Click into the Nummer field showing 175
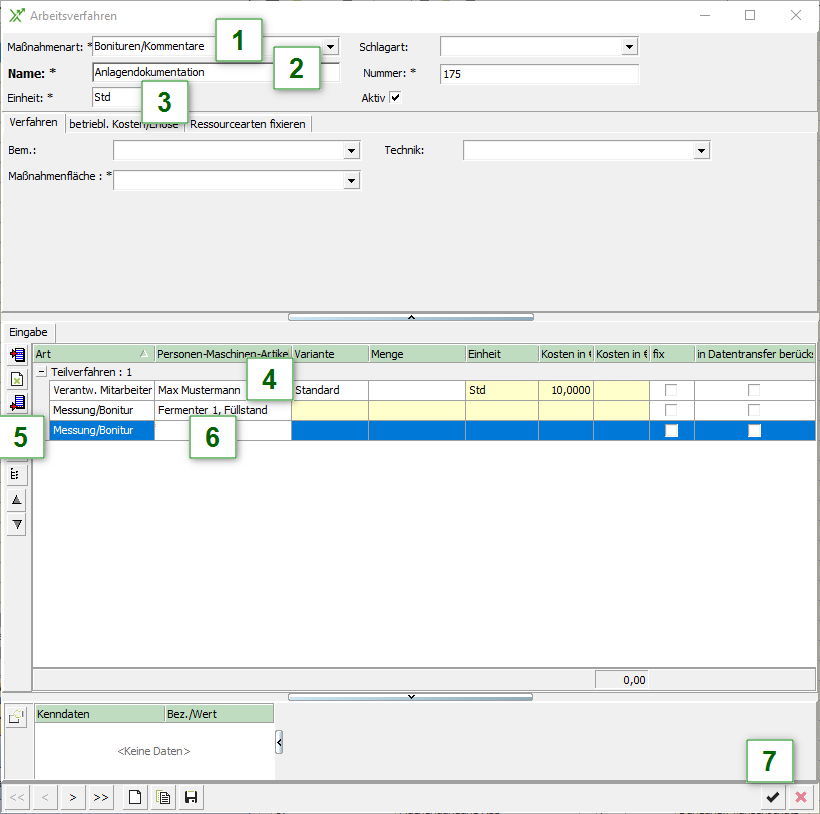The image size is (820, 814). point(538,74)
